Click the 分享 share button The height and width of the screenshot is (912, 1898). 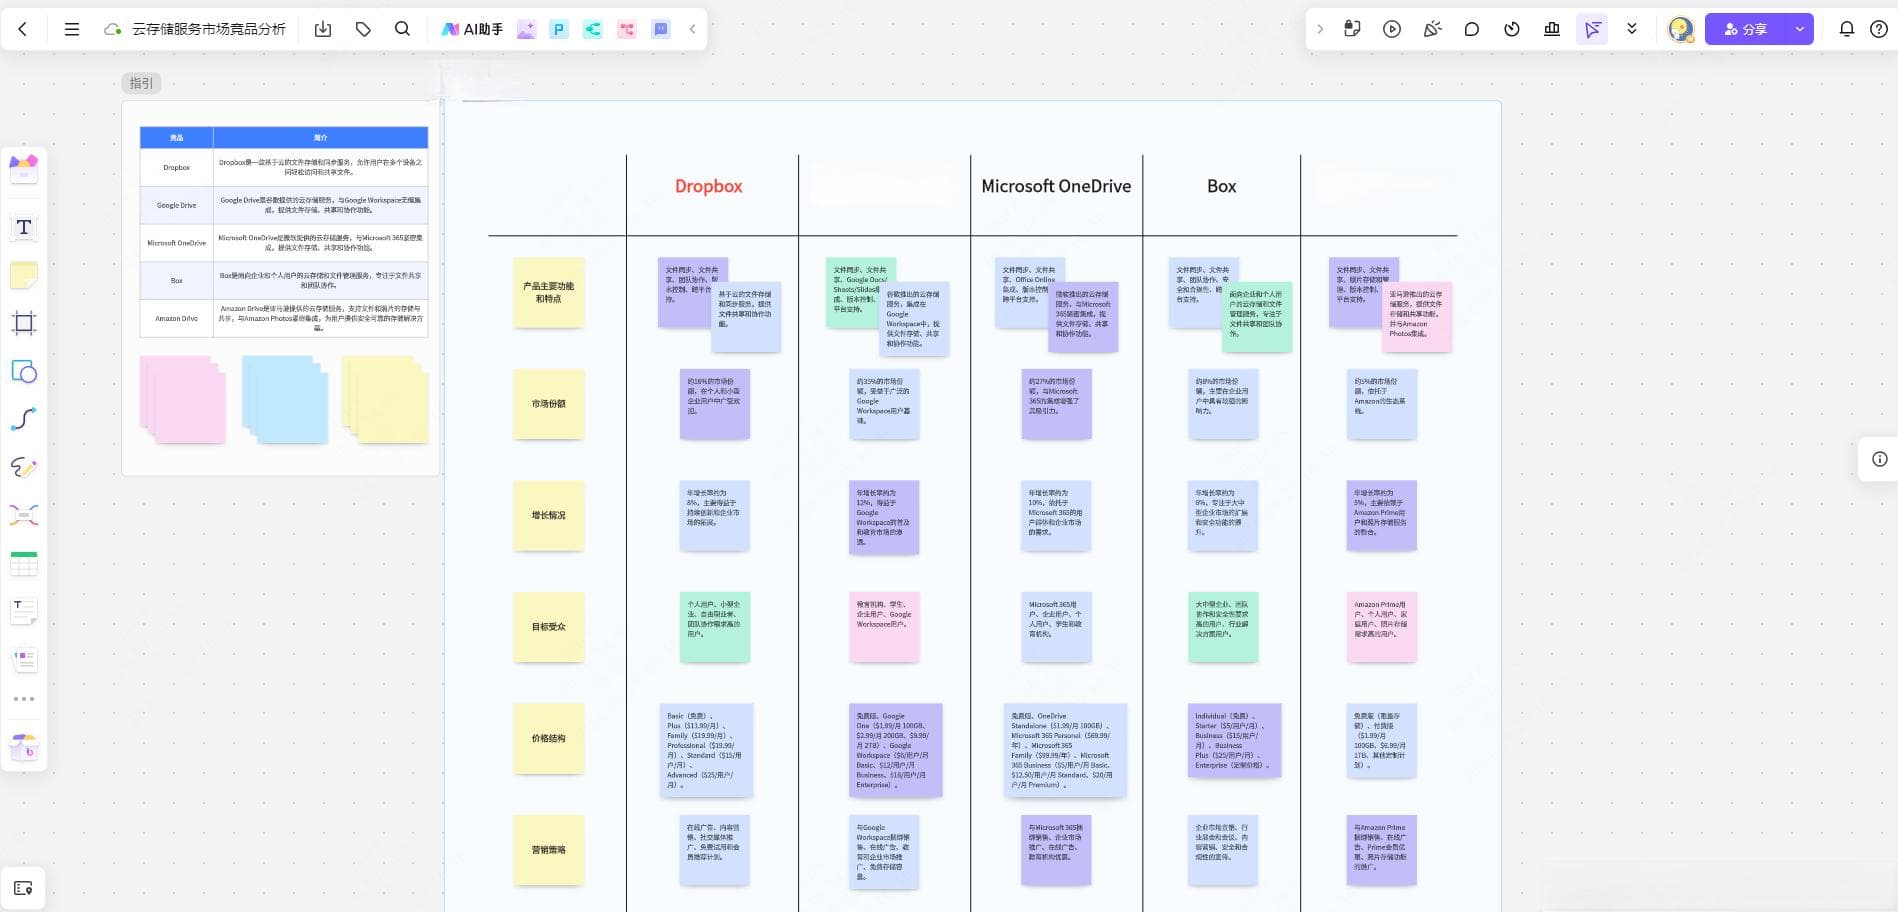click(x=1745, y=29)
